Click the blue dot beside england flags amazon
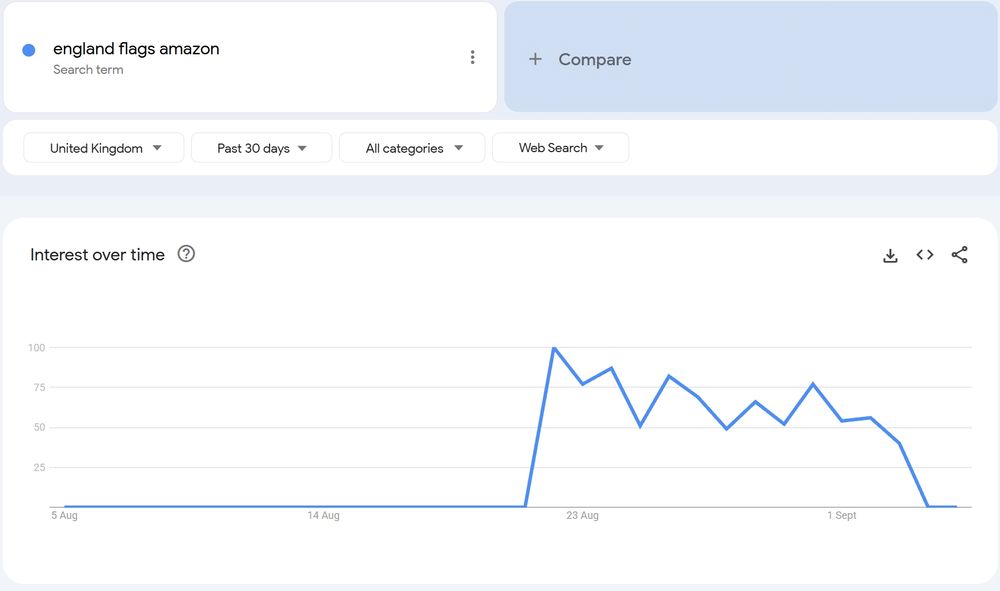Viewport: 1000px width, 591px height. (29, 50)
